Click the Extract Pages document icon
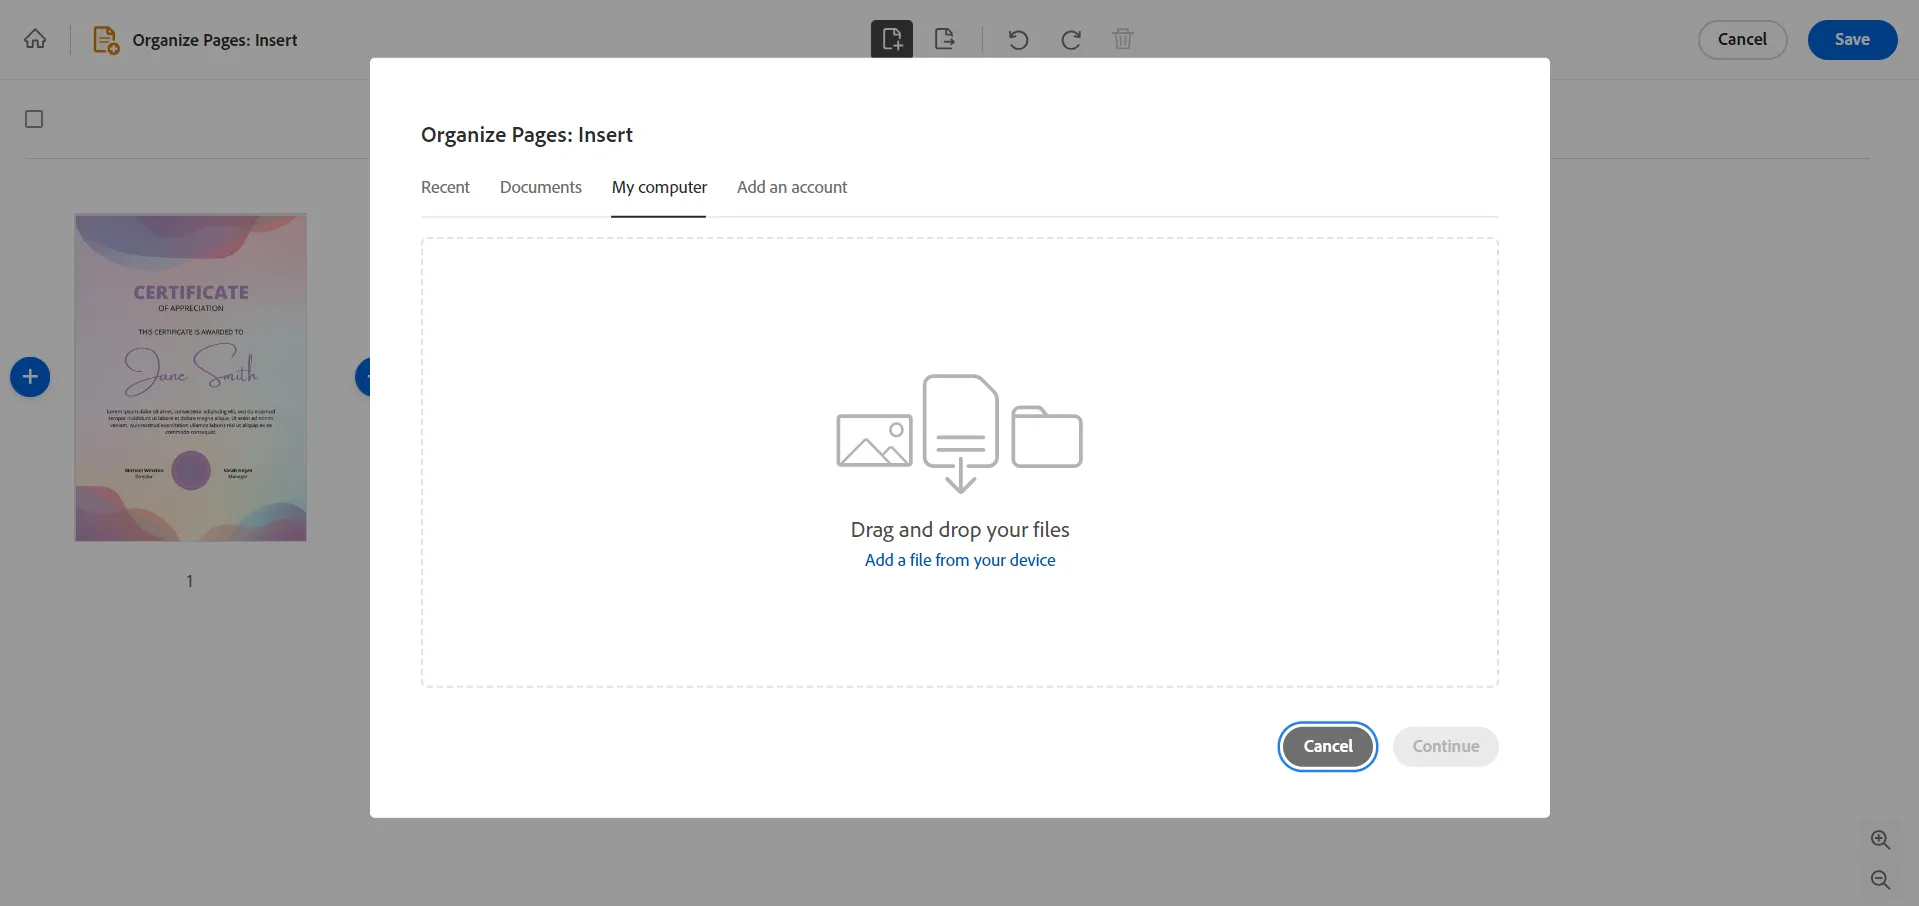1919x906 pixels. click(x=944, y=39)
